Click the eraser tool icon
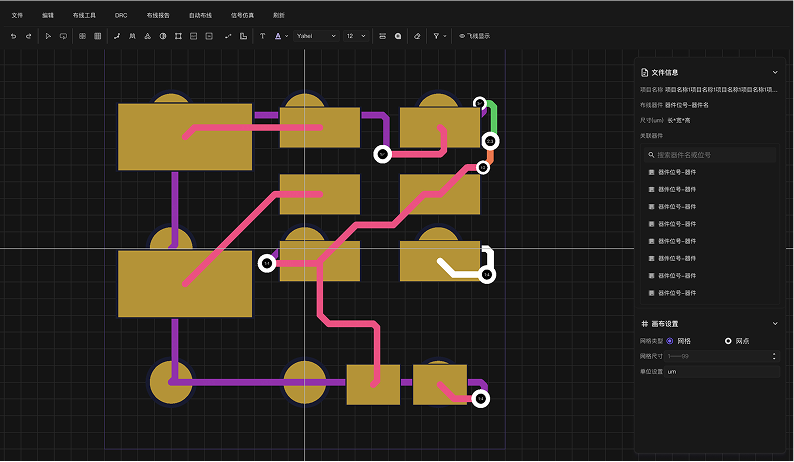The image size is (794, 462). [x=417, y=36]
